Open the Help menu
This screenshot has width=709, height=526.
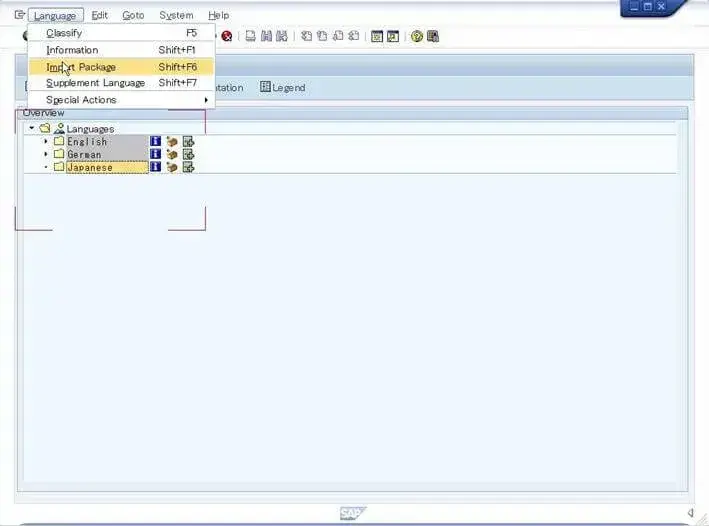218,15
